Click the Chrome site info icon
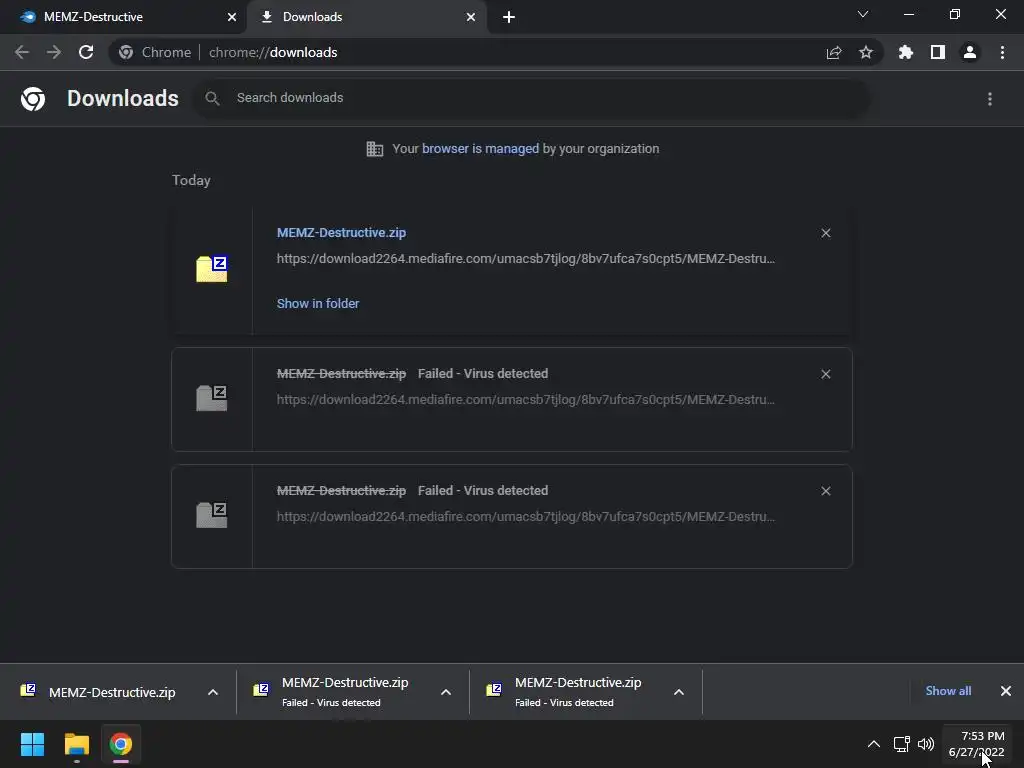Viewport: 1024px width, 768px height. (126, 52)
